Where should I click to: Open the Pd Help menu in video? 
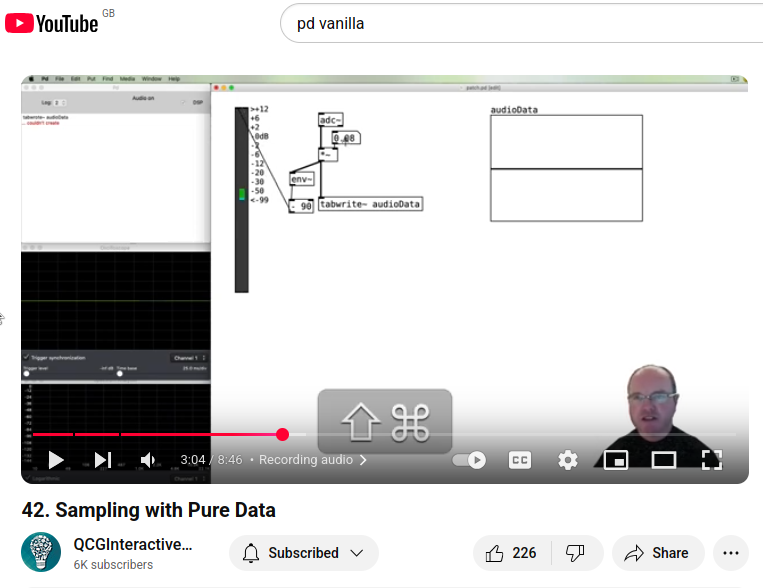(174, 79)
